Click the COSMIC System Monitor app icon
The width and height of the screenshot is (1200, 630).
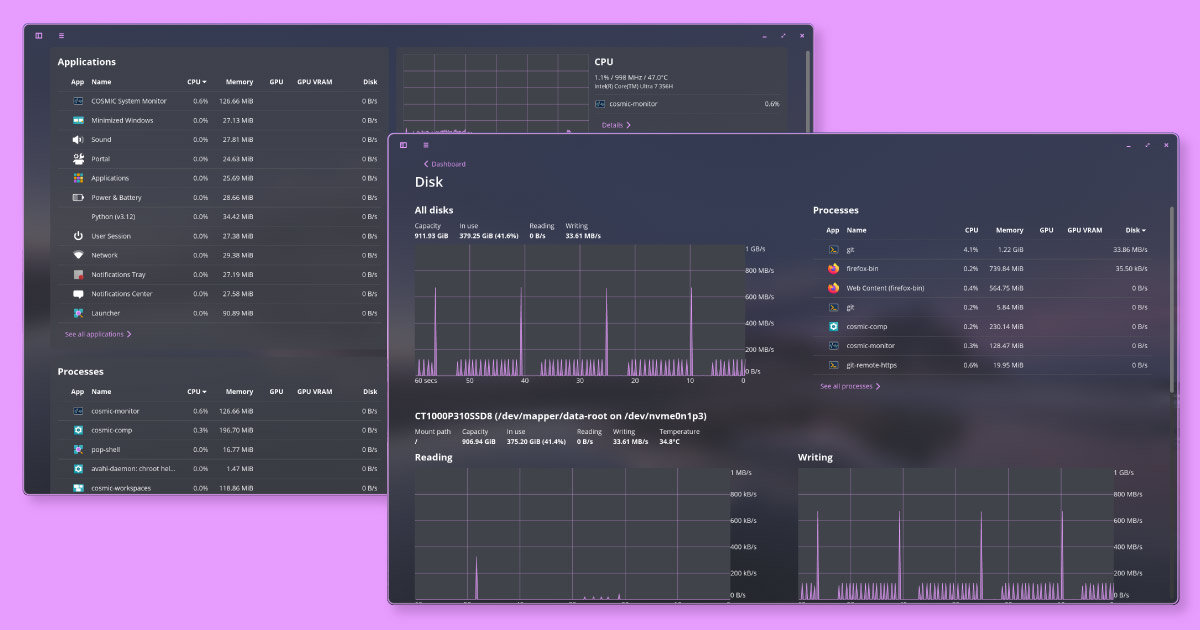point(78,101)
